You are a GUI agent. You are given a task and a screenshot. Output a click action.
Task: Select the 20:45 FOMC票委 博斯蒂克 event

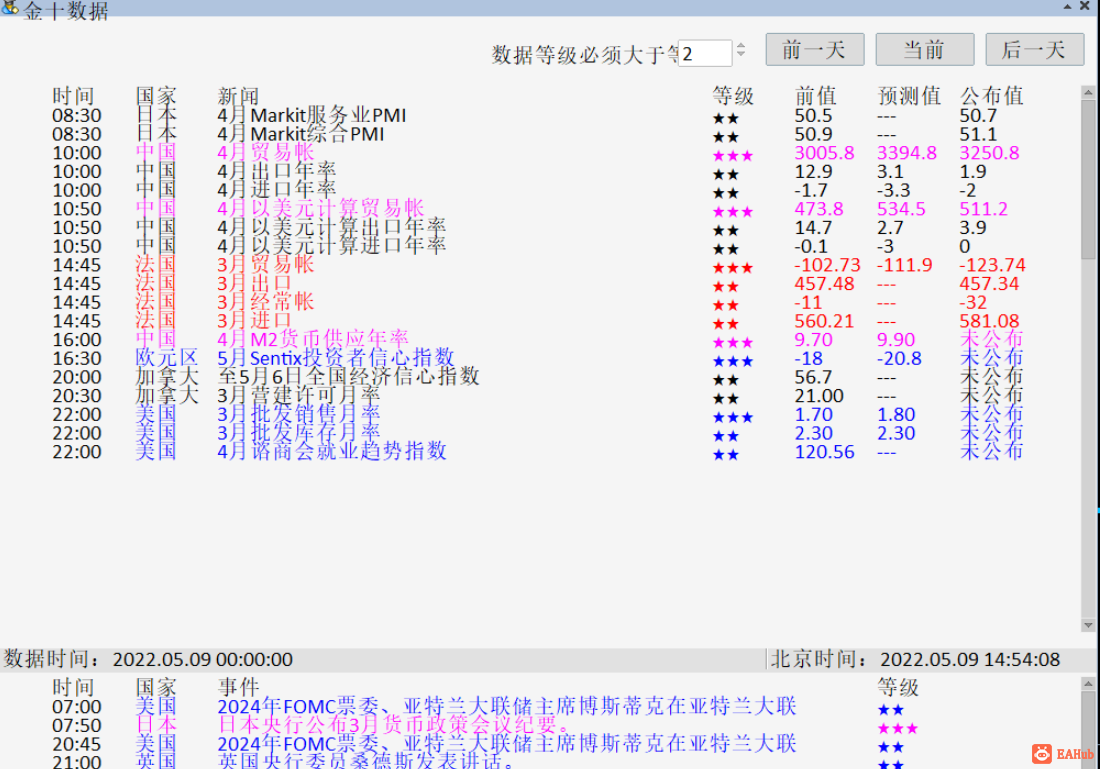click(485, 744)
